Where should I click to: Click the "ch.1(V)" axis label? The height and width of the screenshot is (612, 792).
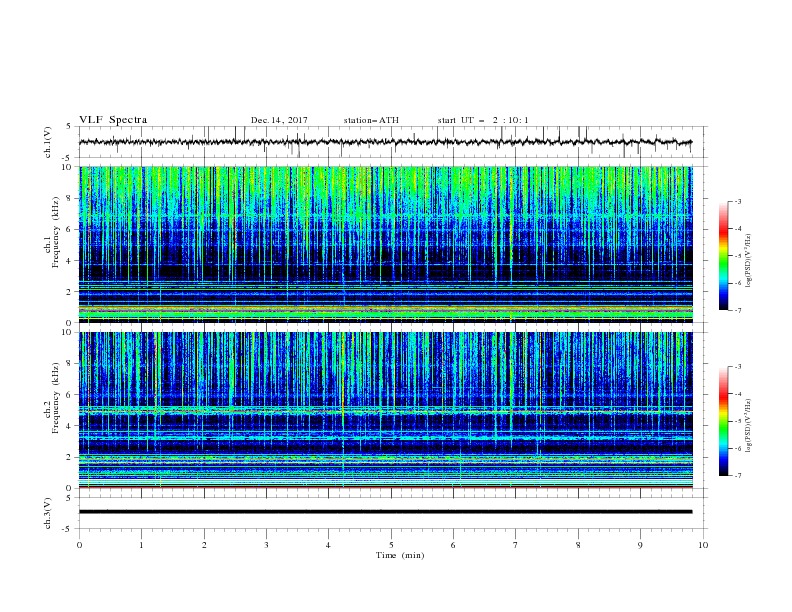coord(48,142)
